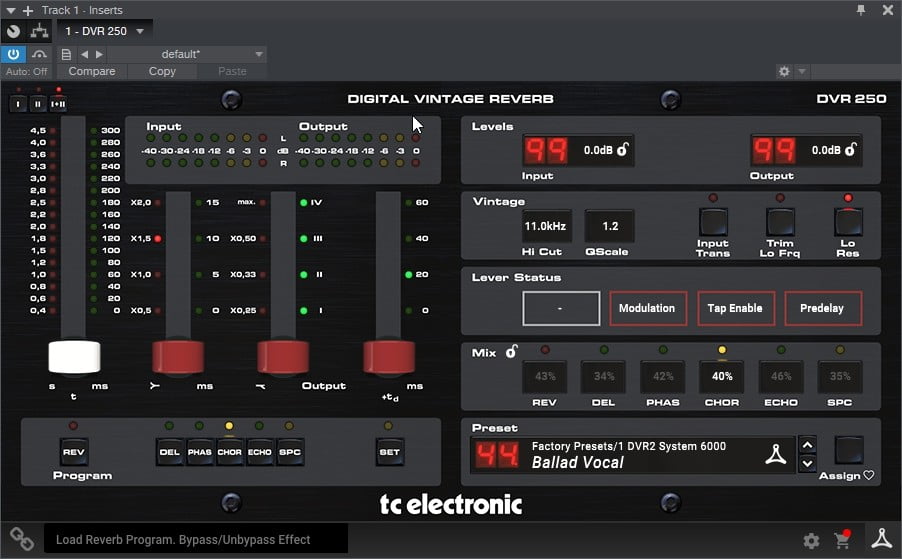902x559 pixels.
Task: Select the ECHO program button
Action: [259, 452]
